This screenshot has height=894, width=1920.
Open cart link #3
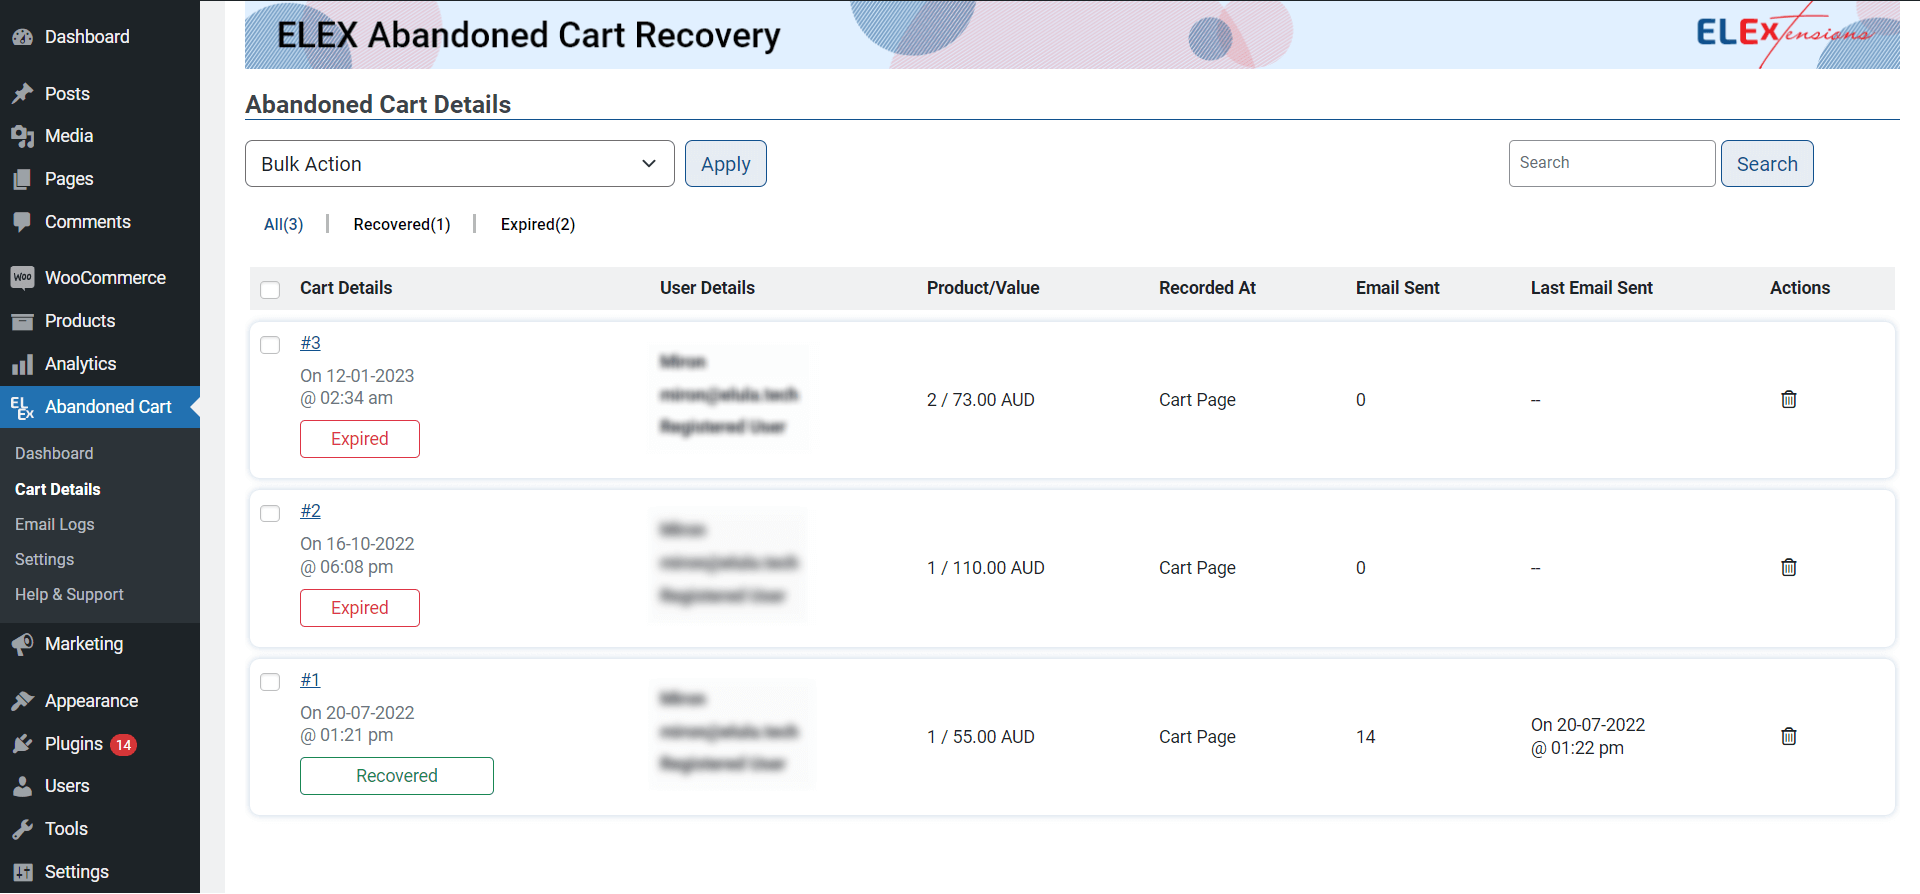[310, 343]
